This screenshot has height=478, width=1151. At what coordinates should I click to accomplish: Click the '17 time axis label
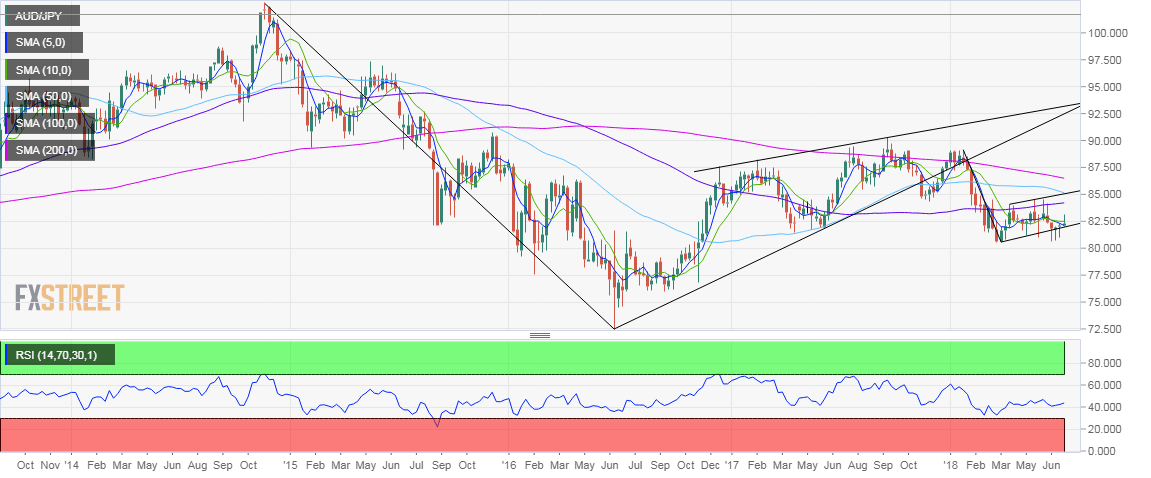730,466
